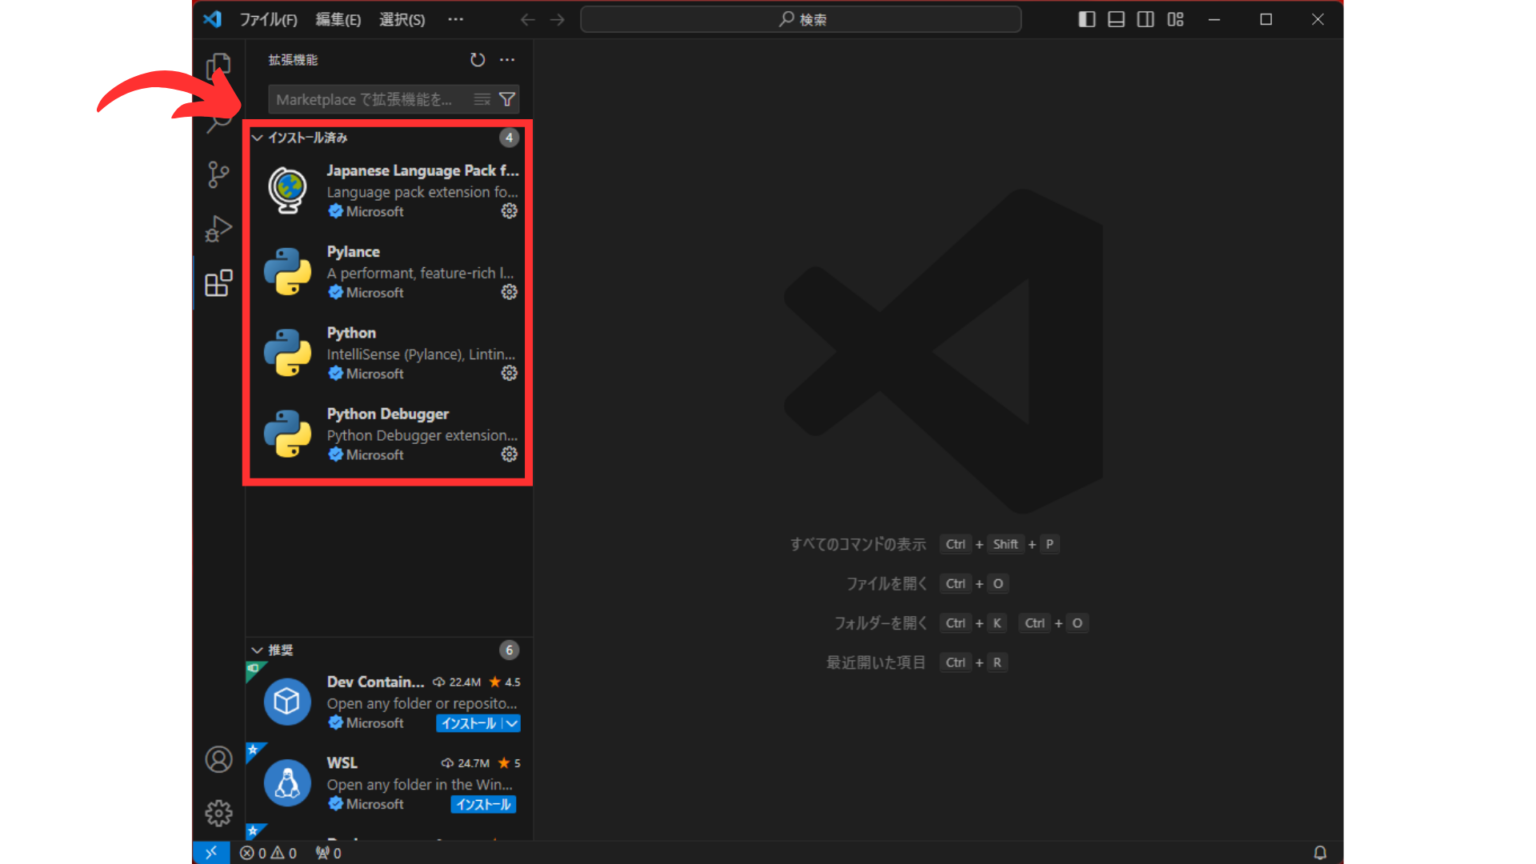Install the WSL extension
This screenshot has width=1536, height=864.
click(x=483, y=804)
